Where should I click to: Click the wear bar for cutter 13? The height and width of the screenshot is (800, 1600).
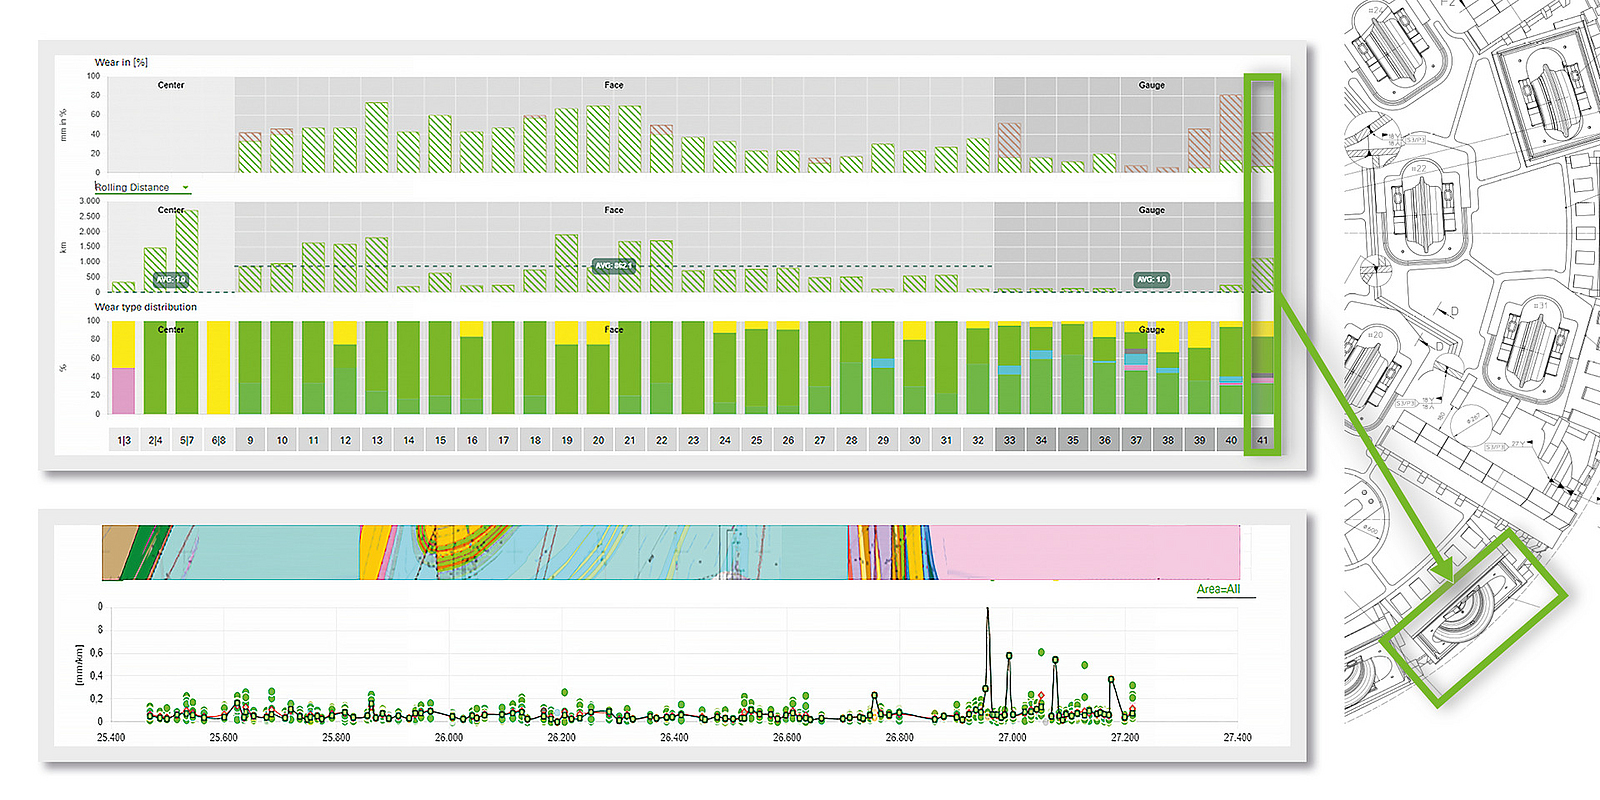tap(377, 137)
